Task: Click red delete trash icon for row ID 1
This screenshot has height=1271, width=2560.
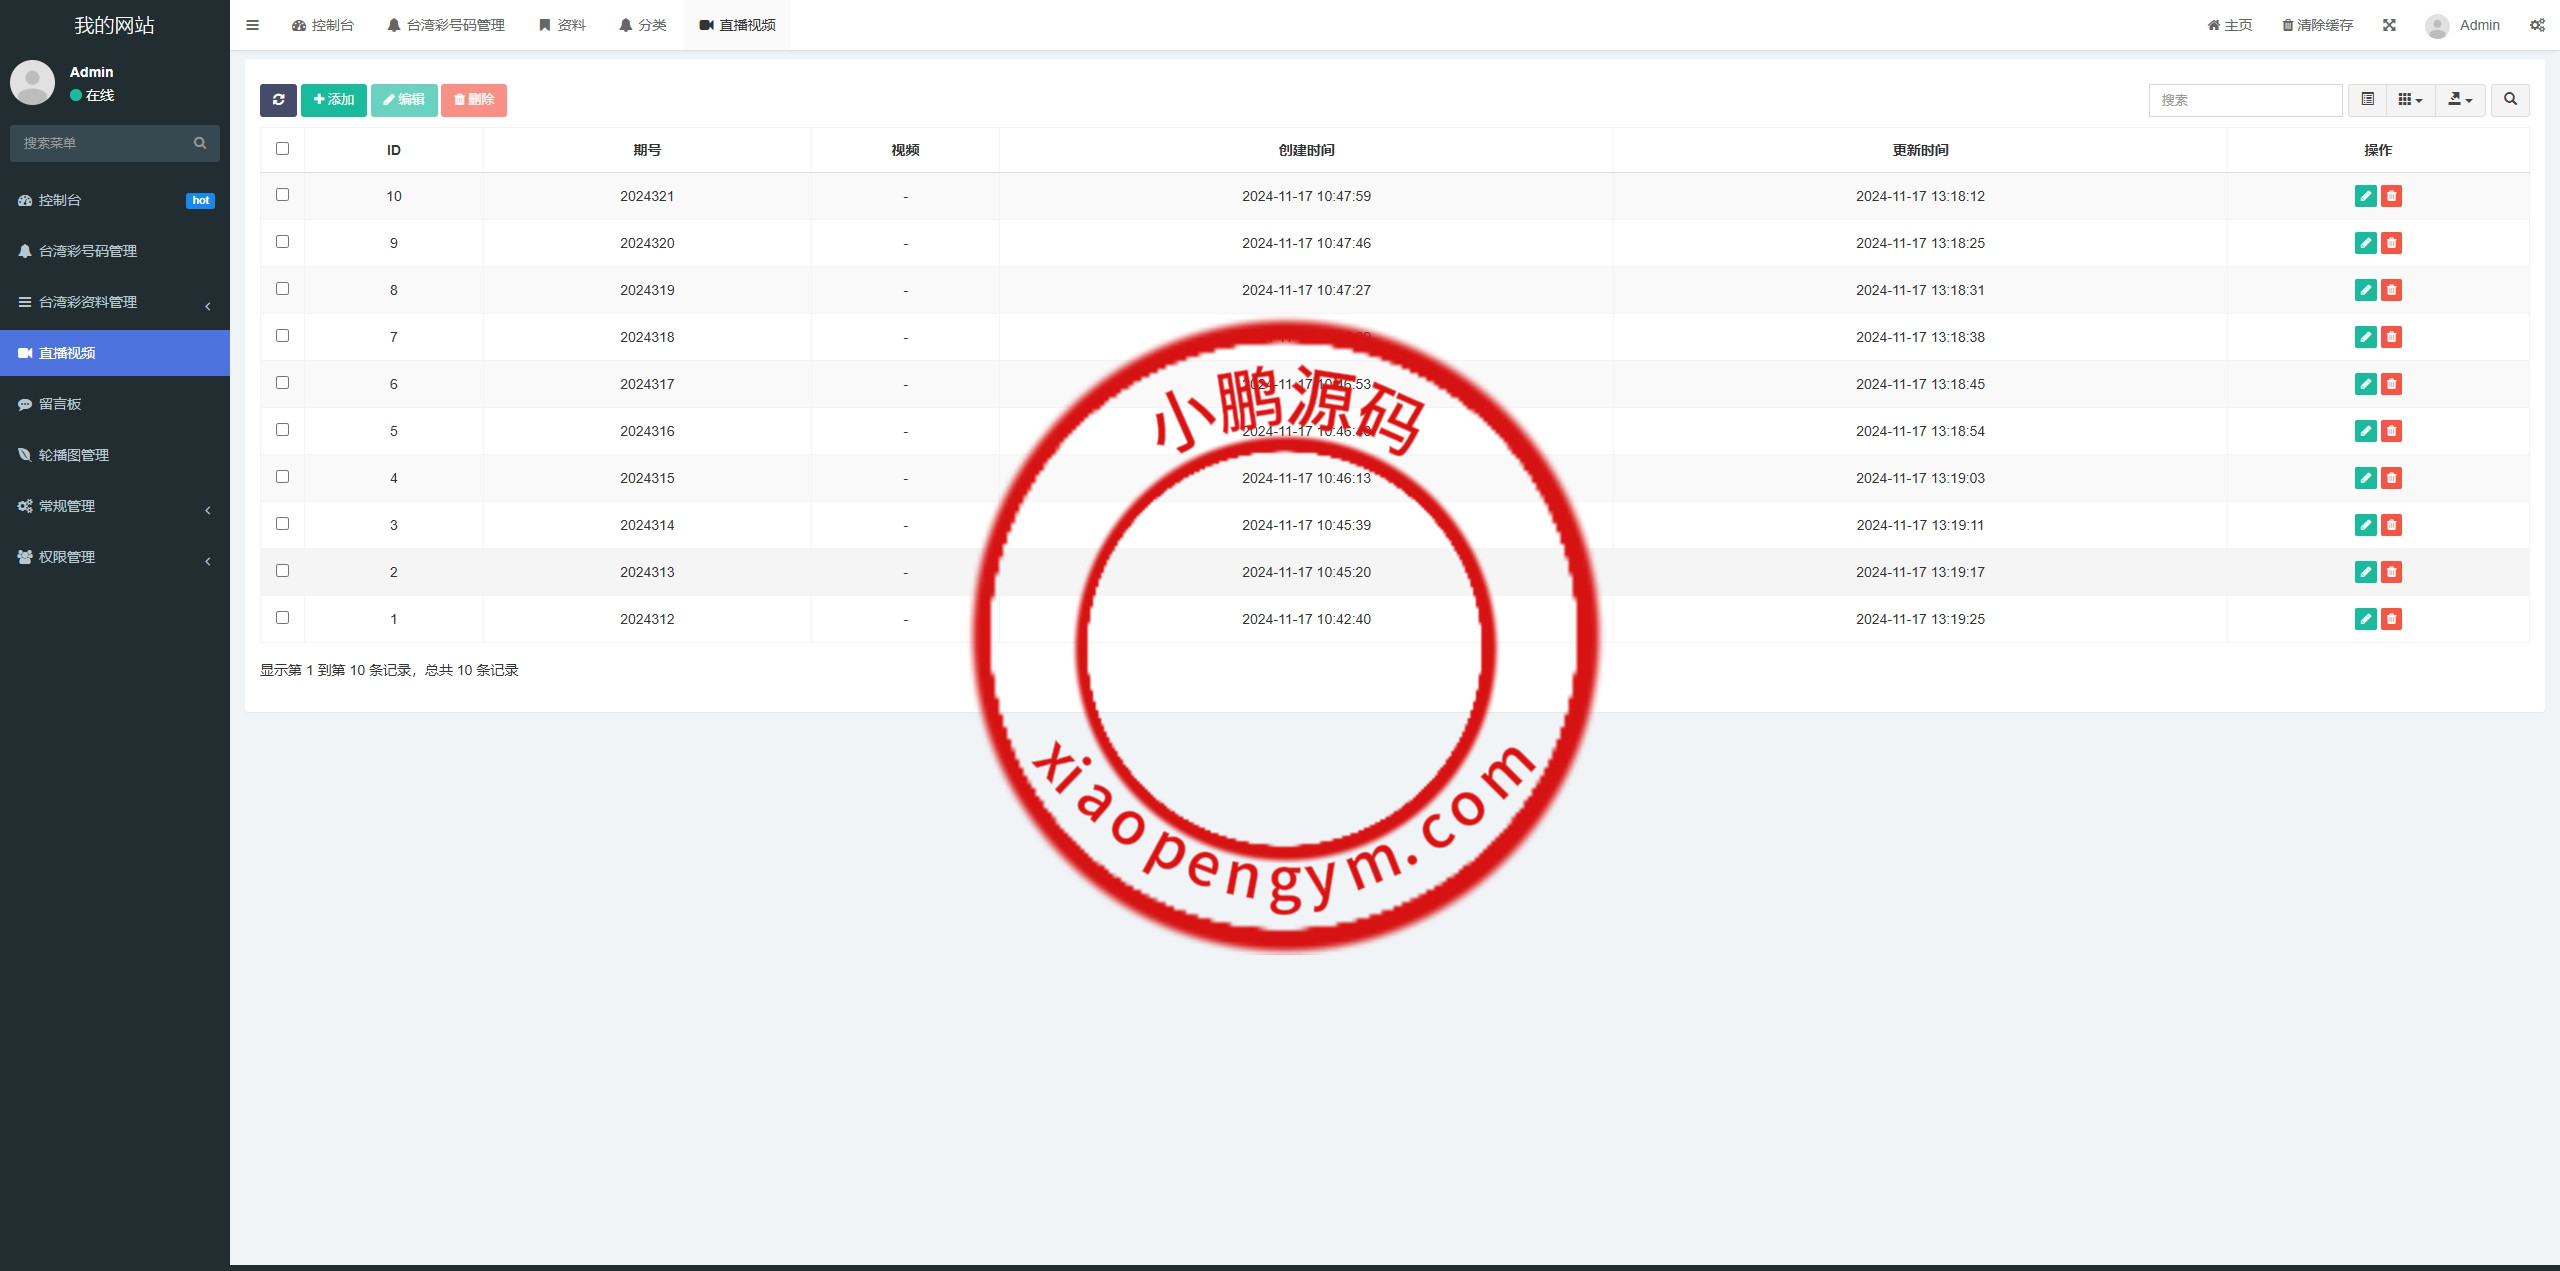Action: click(x=2391, y=619)
